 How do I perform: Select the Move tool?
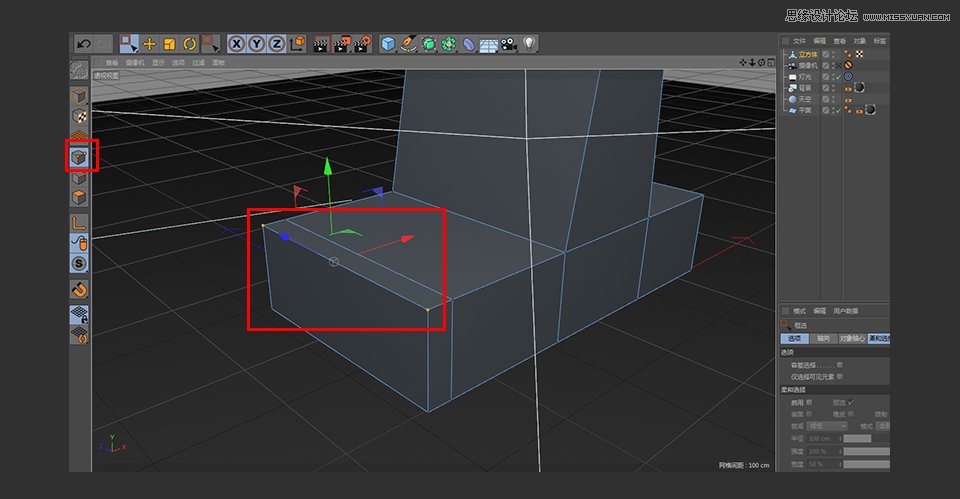pyautogui.click(x=149, y=44)
